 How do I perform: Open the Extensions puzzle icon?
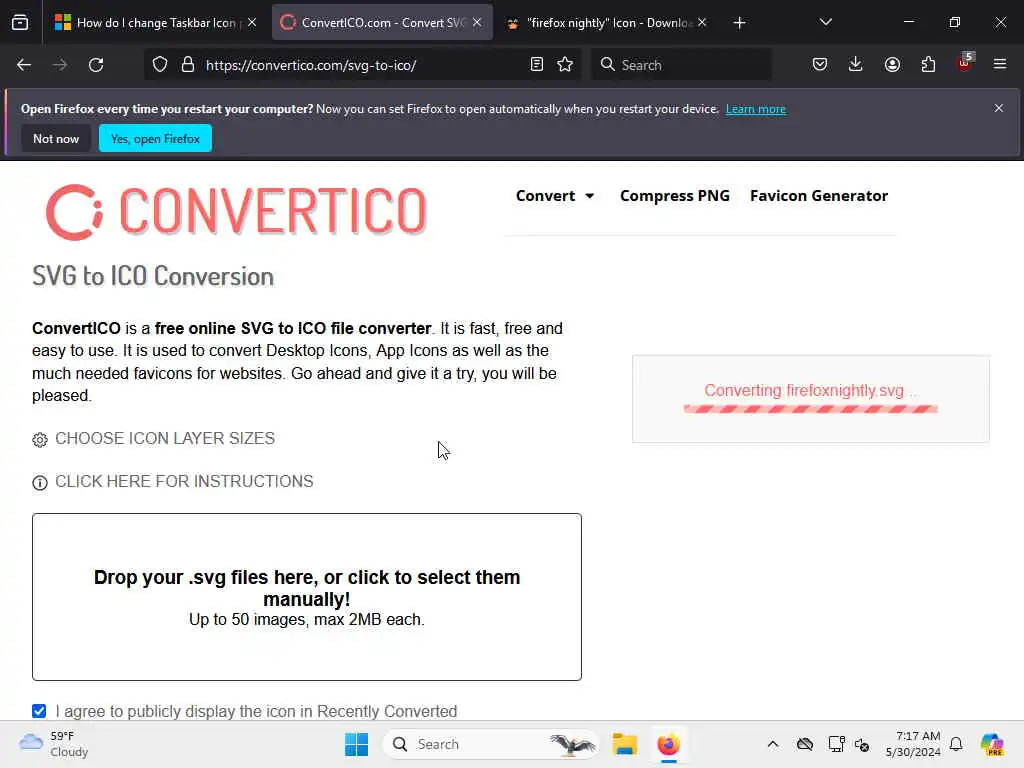pyautogui.click(x=928, y=65)
